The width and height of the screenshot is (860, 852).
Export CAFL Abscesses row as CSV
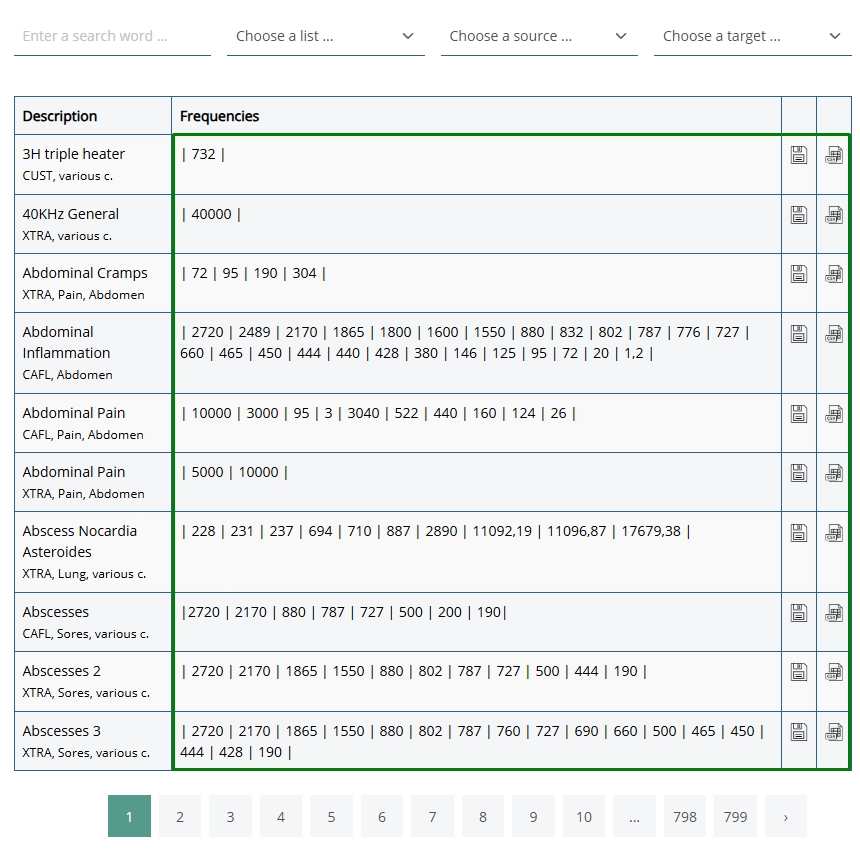[x=833, y=613]
